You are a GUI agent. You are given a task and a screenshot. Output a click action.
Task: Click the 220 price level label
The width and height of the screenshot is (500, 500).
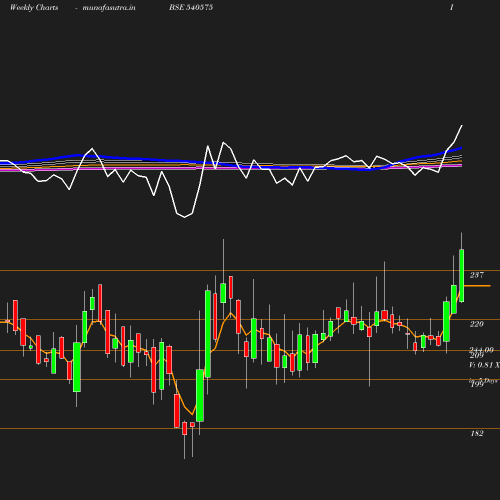pyautogui.click(x=477, y=324)
